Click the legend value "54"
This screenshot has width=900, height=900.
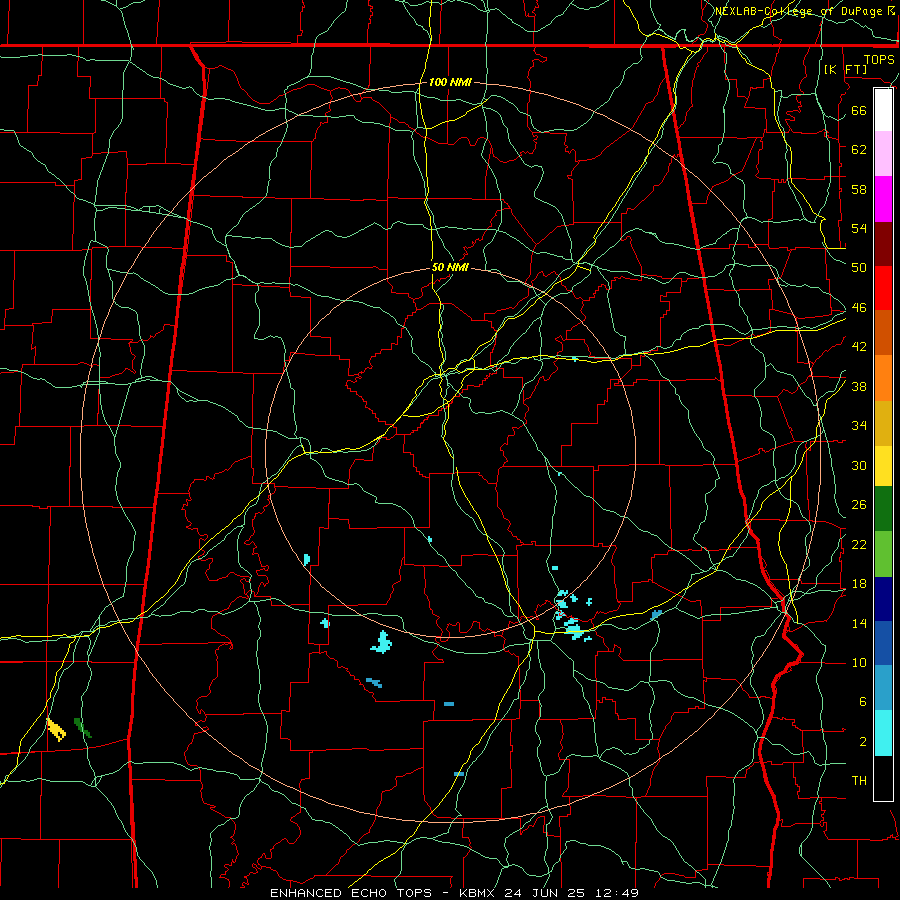[859, 228]
